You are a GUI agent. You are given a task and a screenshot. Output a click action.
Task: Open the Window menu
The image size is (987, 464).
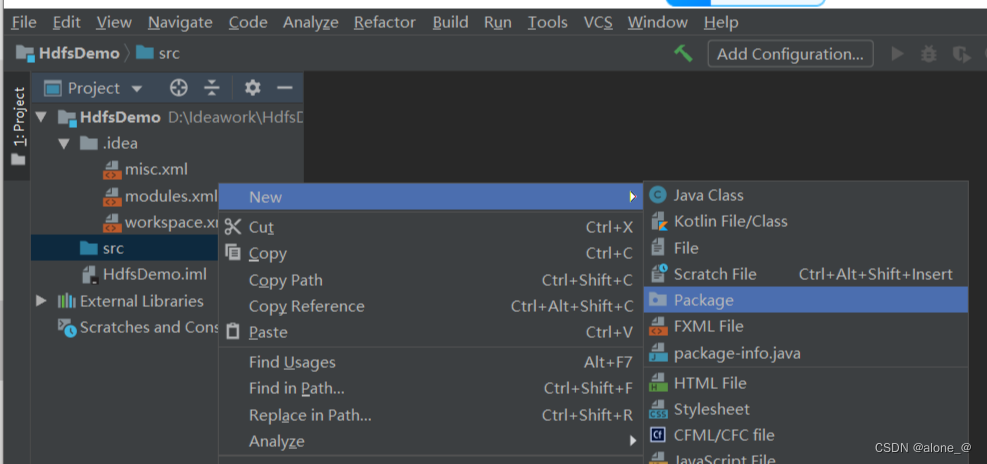pyautogui.click(x=657, y=23)
